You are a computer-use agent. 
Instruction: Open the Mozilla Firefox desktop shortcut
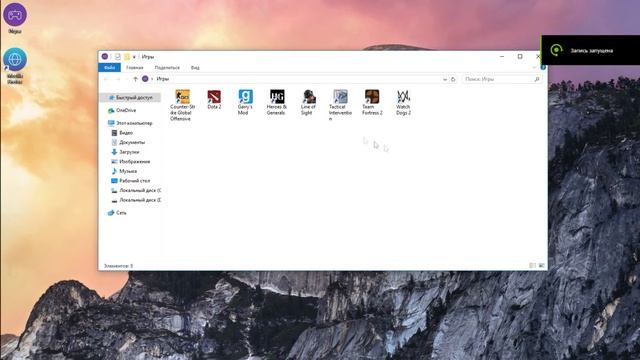coord(15,66)
